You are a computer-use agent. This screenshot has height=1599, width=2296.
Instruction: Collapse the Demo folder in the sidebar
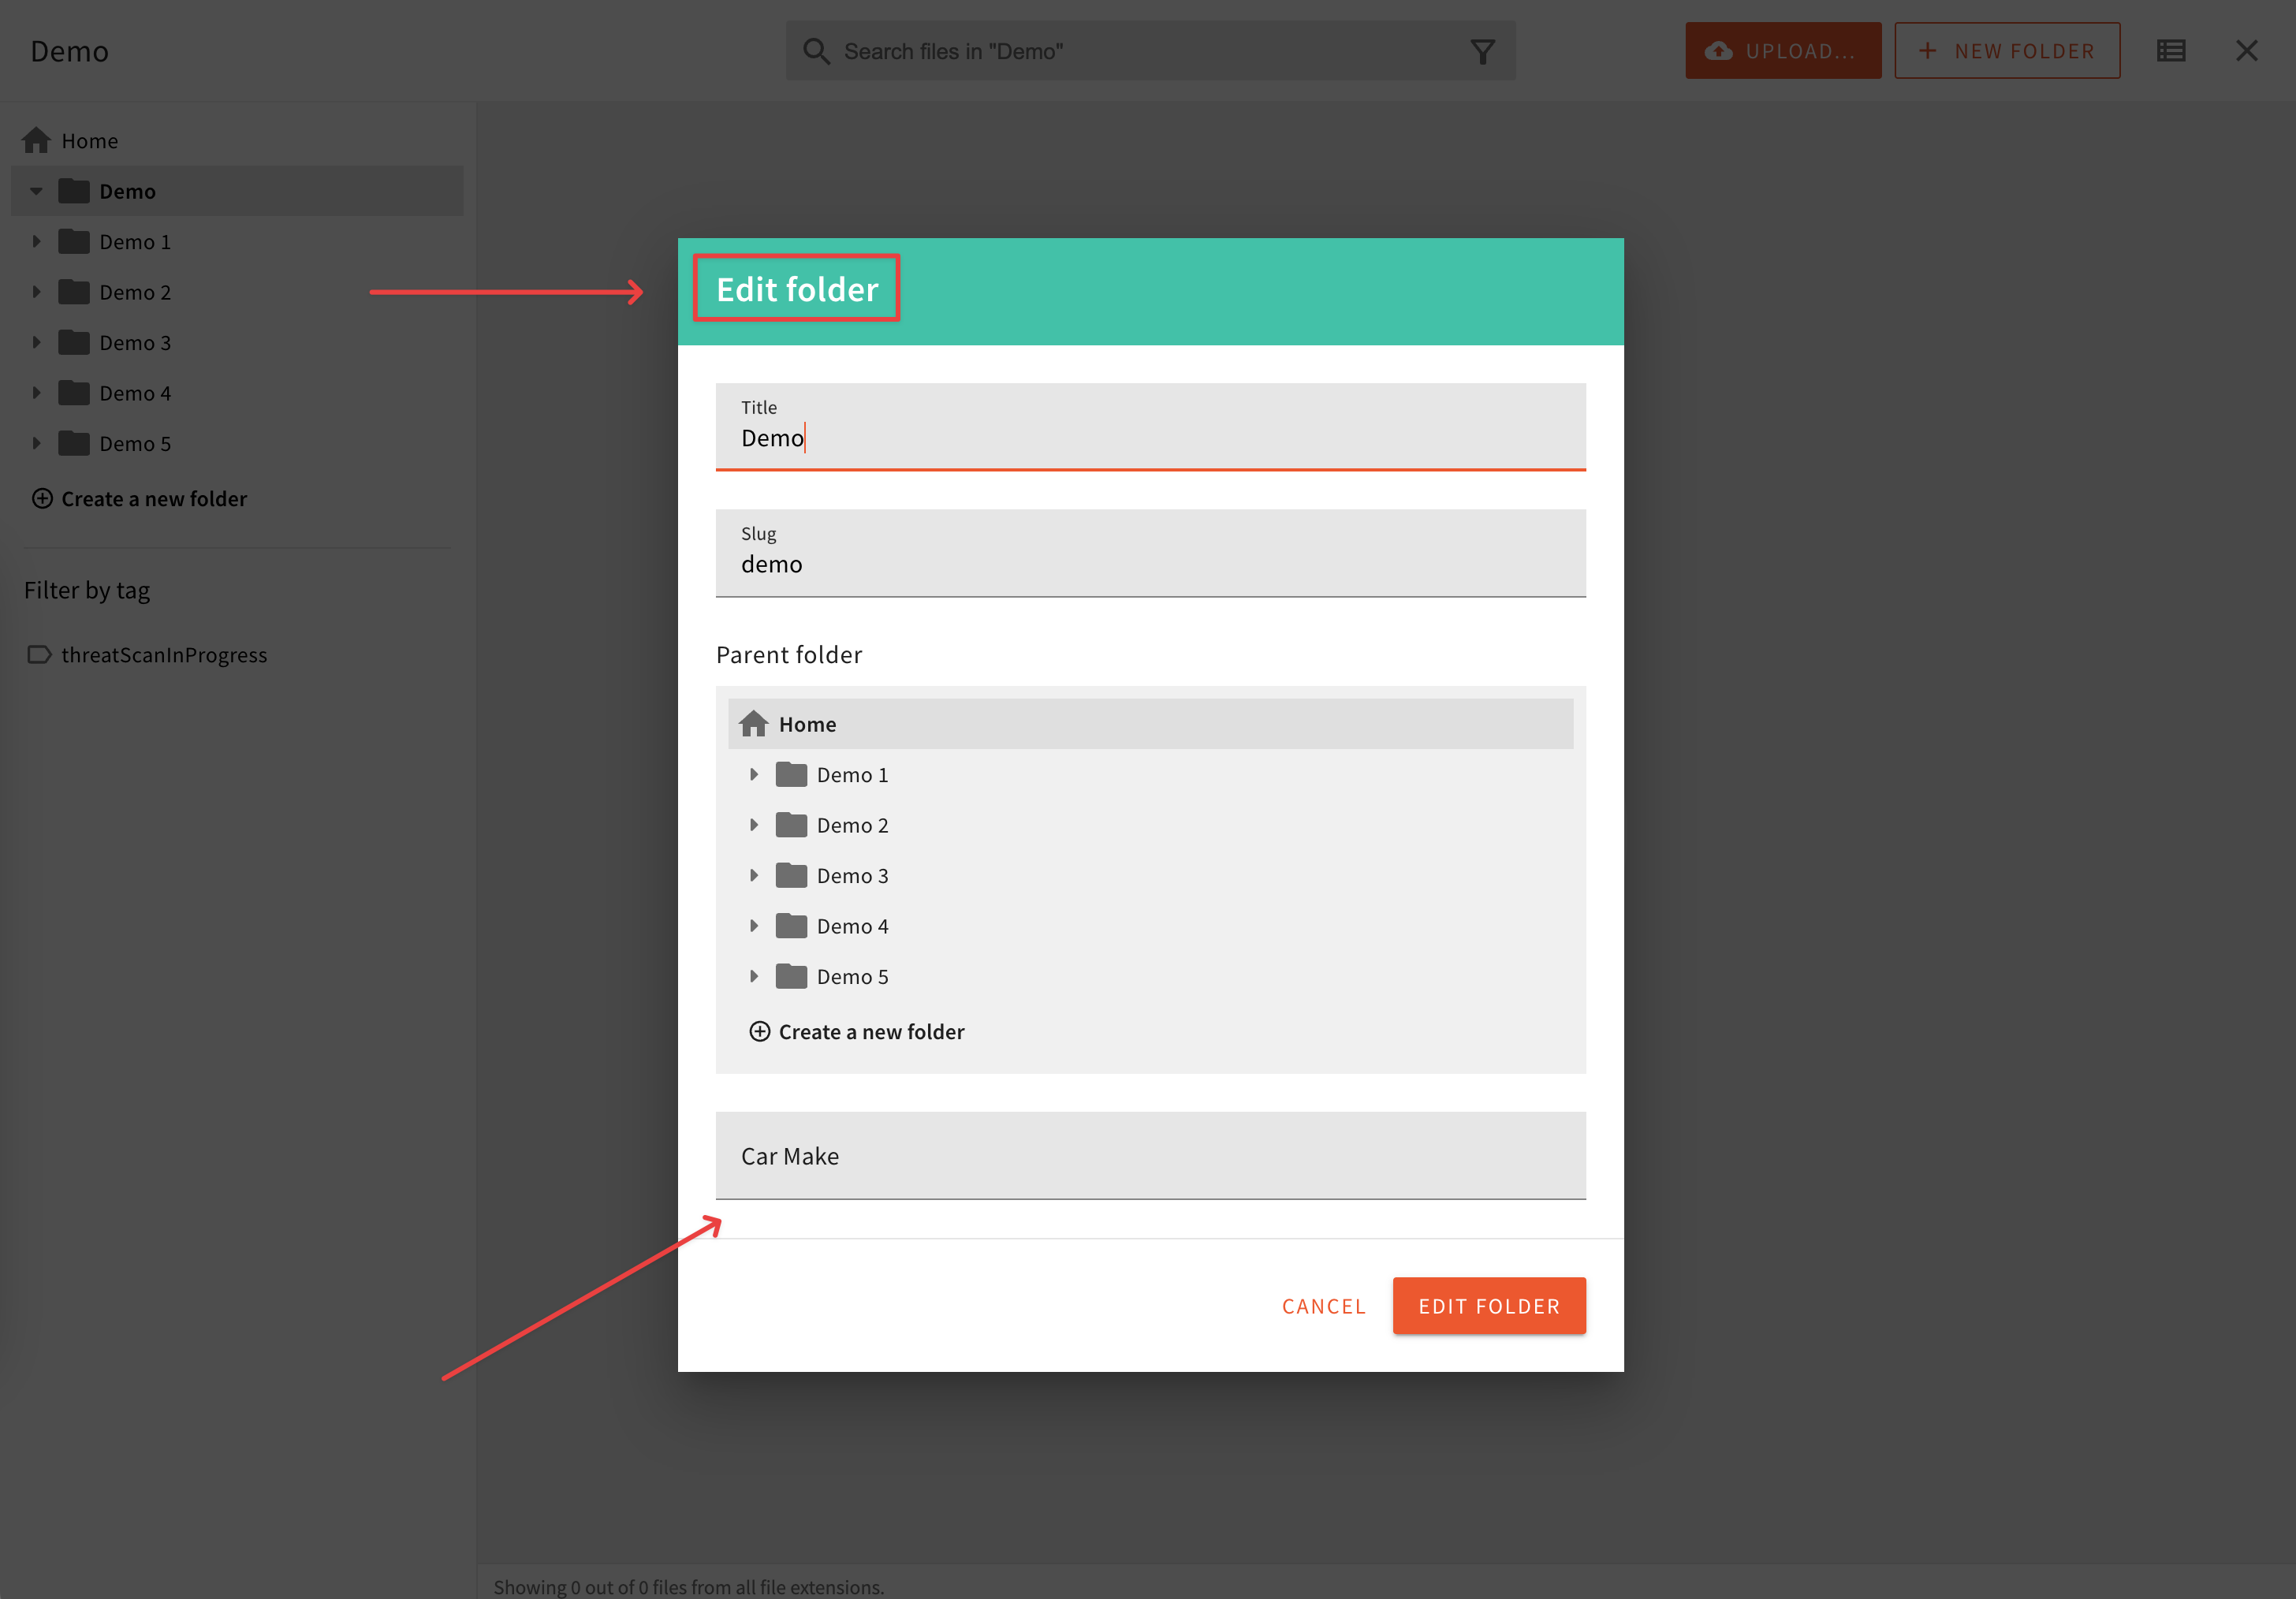(37, 190)
